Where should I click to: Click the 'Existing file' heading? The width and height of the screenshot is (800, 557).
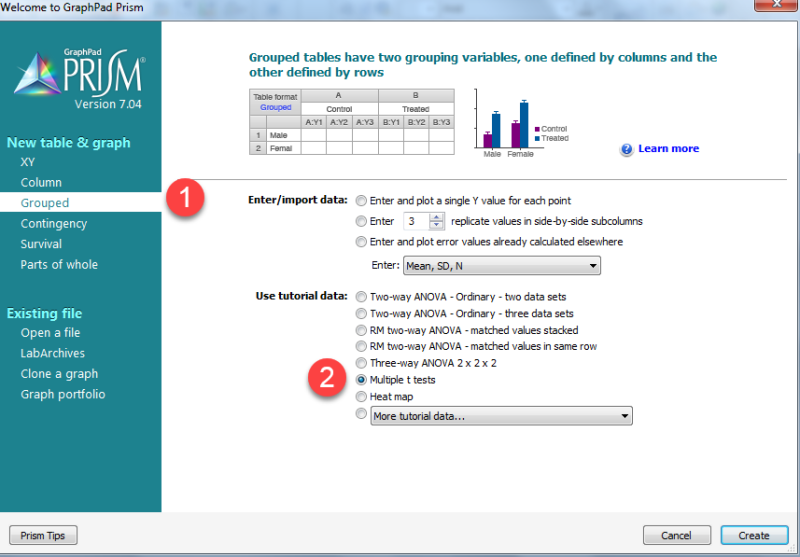click(x=44, y=313)
